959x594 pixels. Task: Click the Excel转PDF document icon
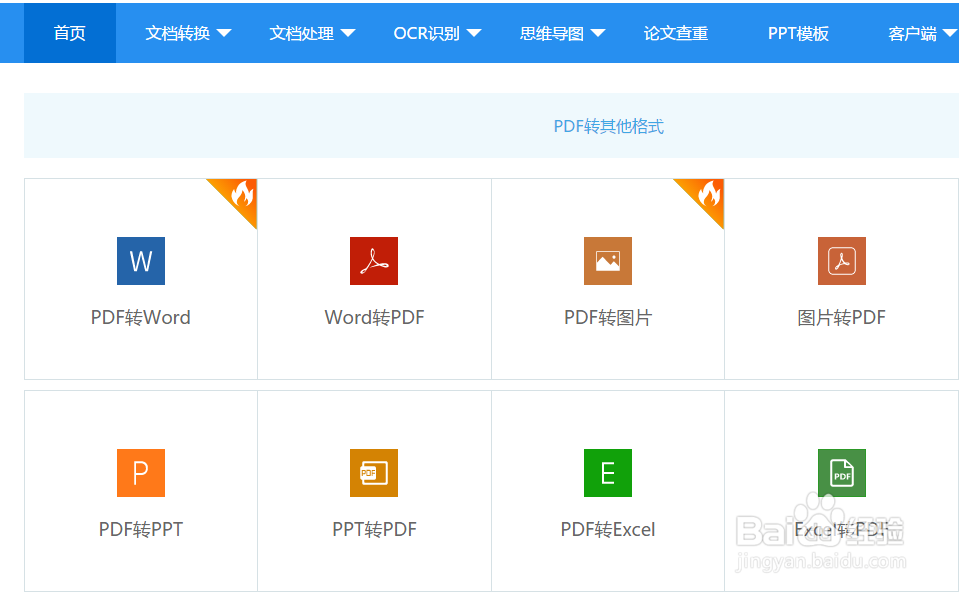(x=841, y=473)
